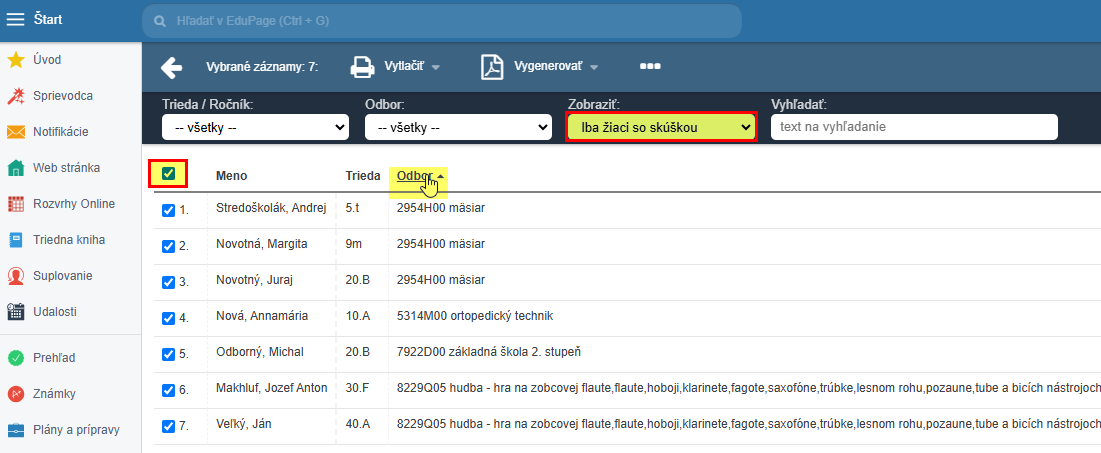This screenshot has height=453, width=1101.
Task: Click the PDF document icon
Action: pyautogui.click(x=493, y=67)
